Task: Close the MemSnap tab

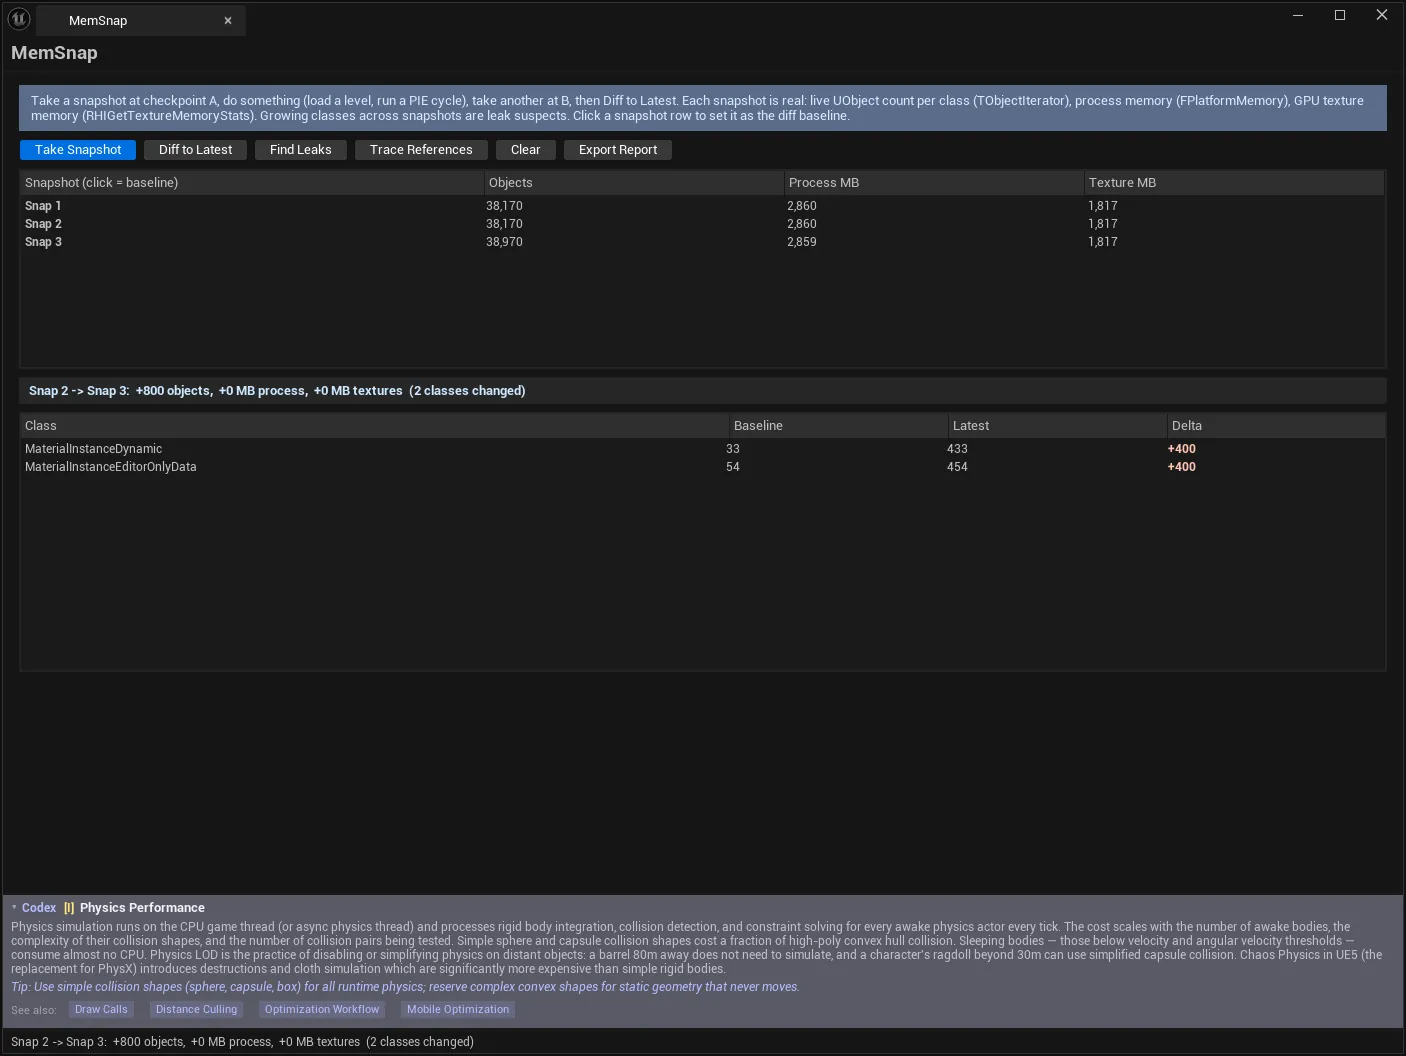Action: pyautogui.click(x=228, y=21)
